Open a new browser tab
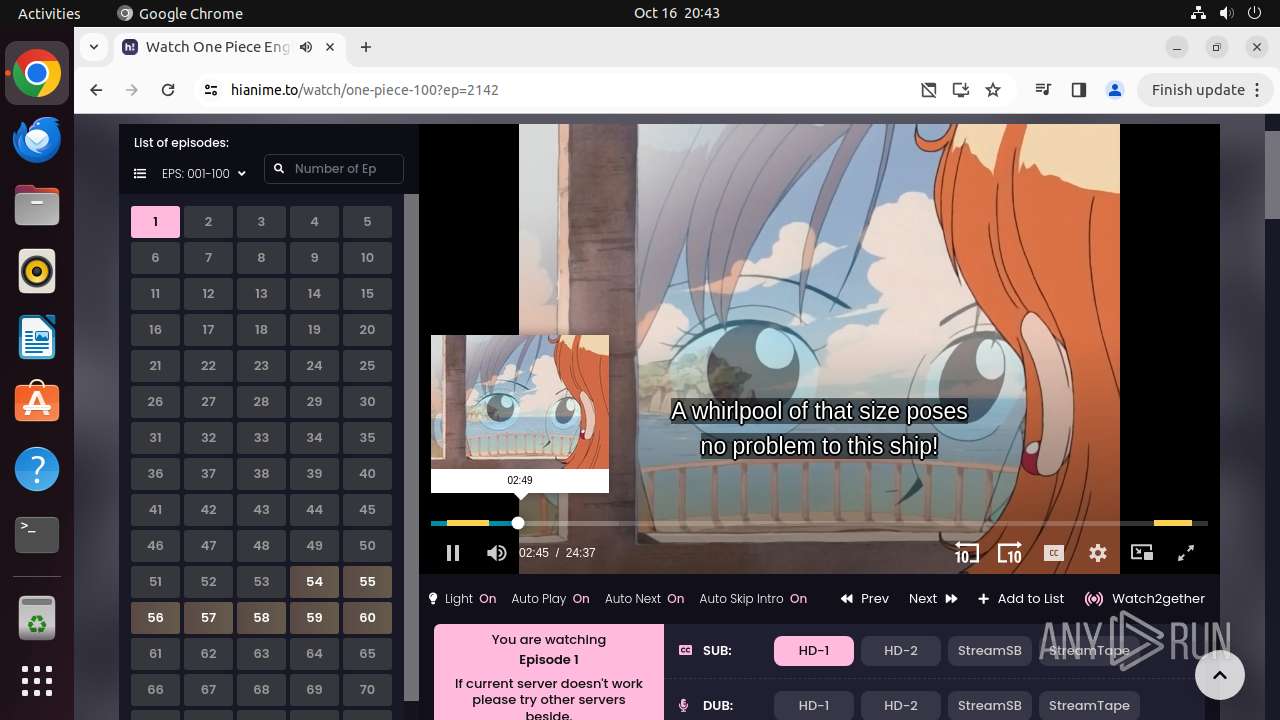The image size is (1280, 720). pos(366,47)
